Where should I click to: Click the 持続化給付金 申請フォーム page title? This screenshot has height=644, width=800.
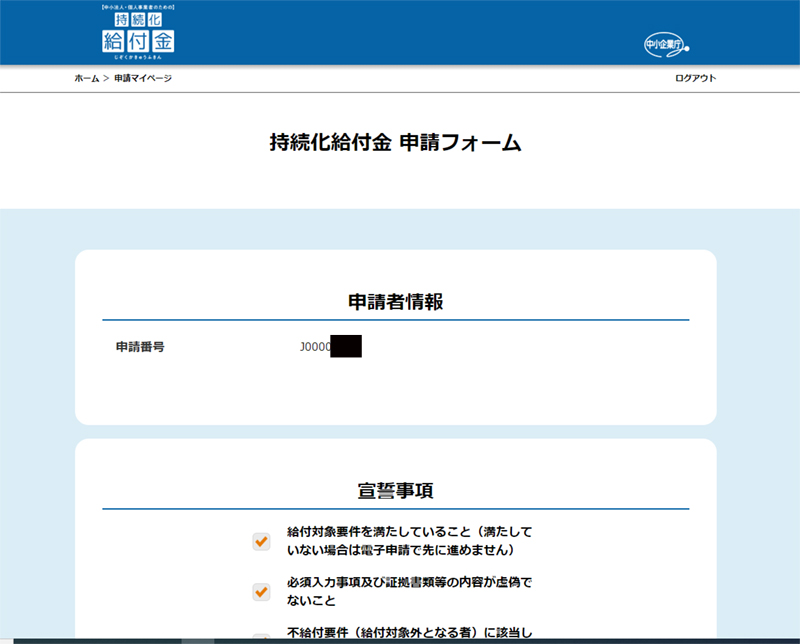(396, 143)
